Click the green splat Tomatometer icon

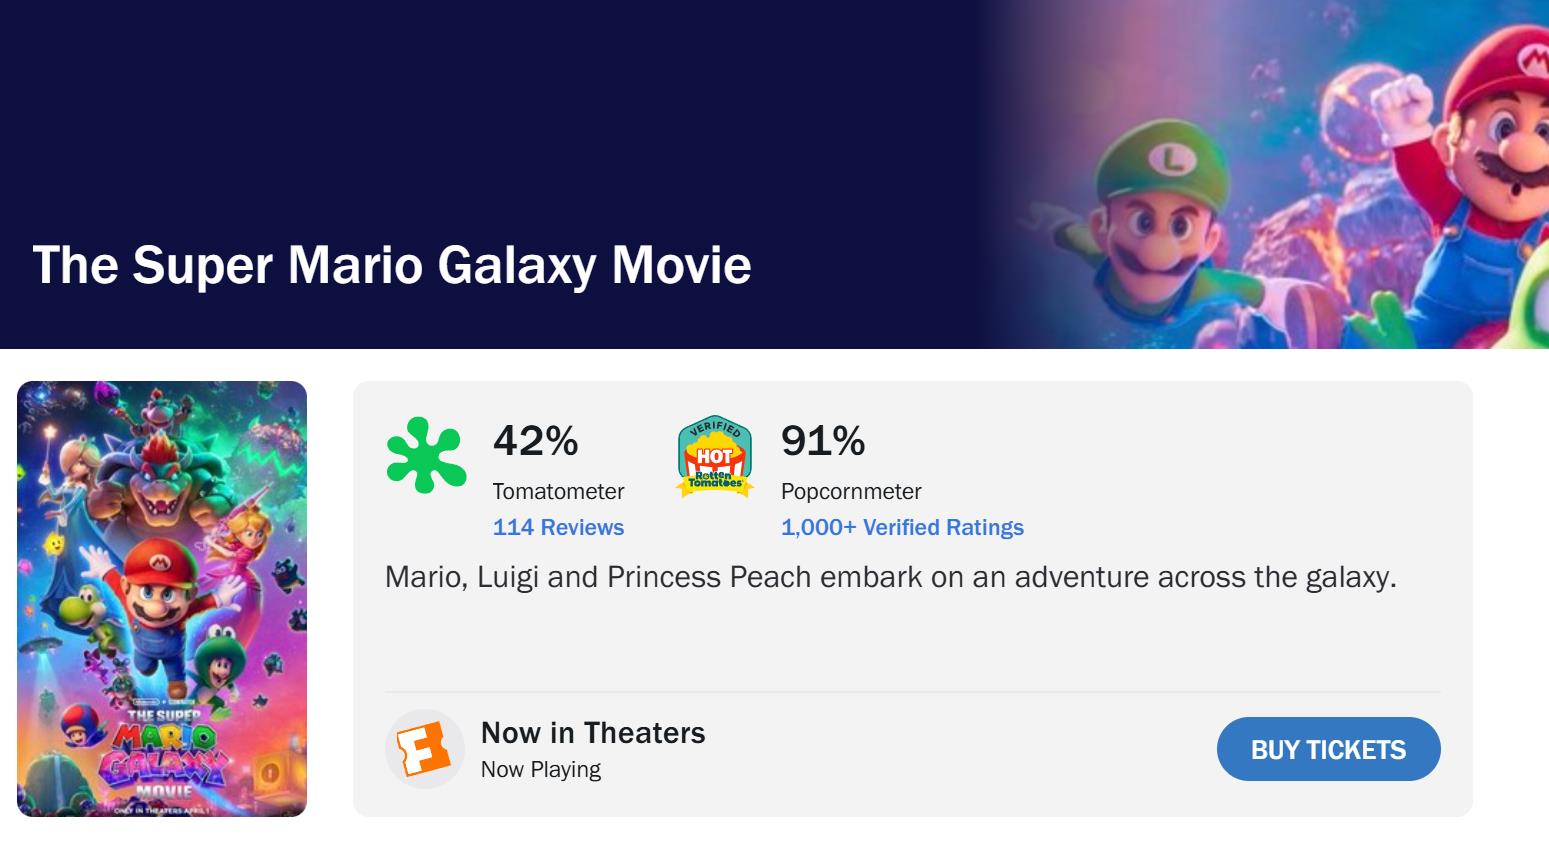(x=426, y=455)
